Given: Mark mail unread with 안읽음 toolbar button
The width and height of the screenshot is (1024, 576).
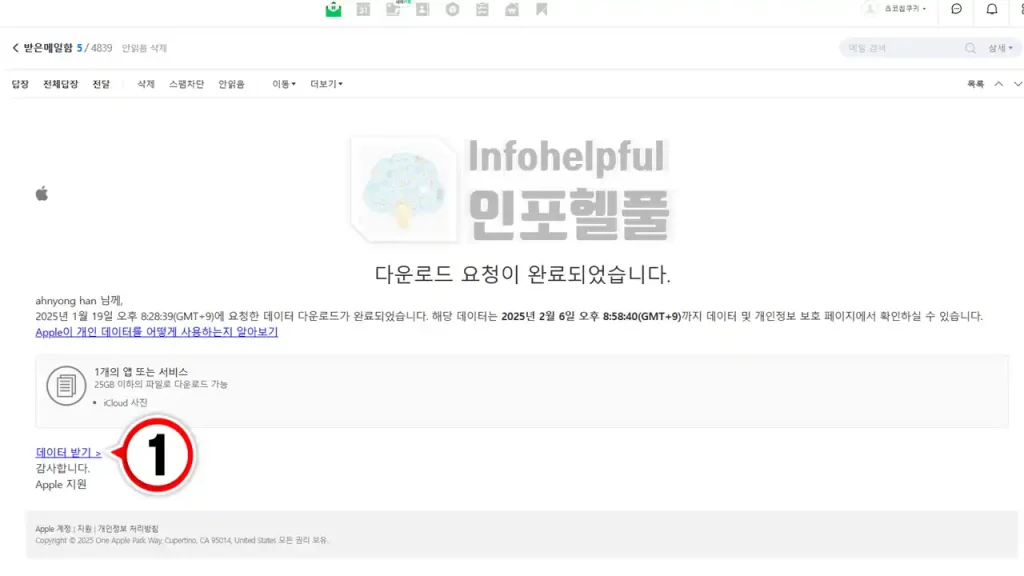Looking at the screenshot, I should click(231, 84).
